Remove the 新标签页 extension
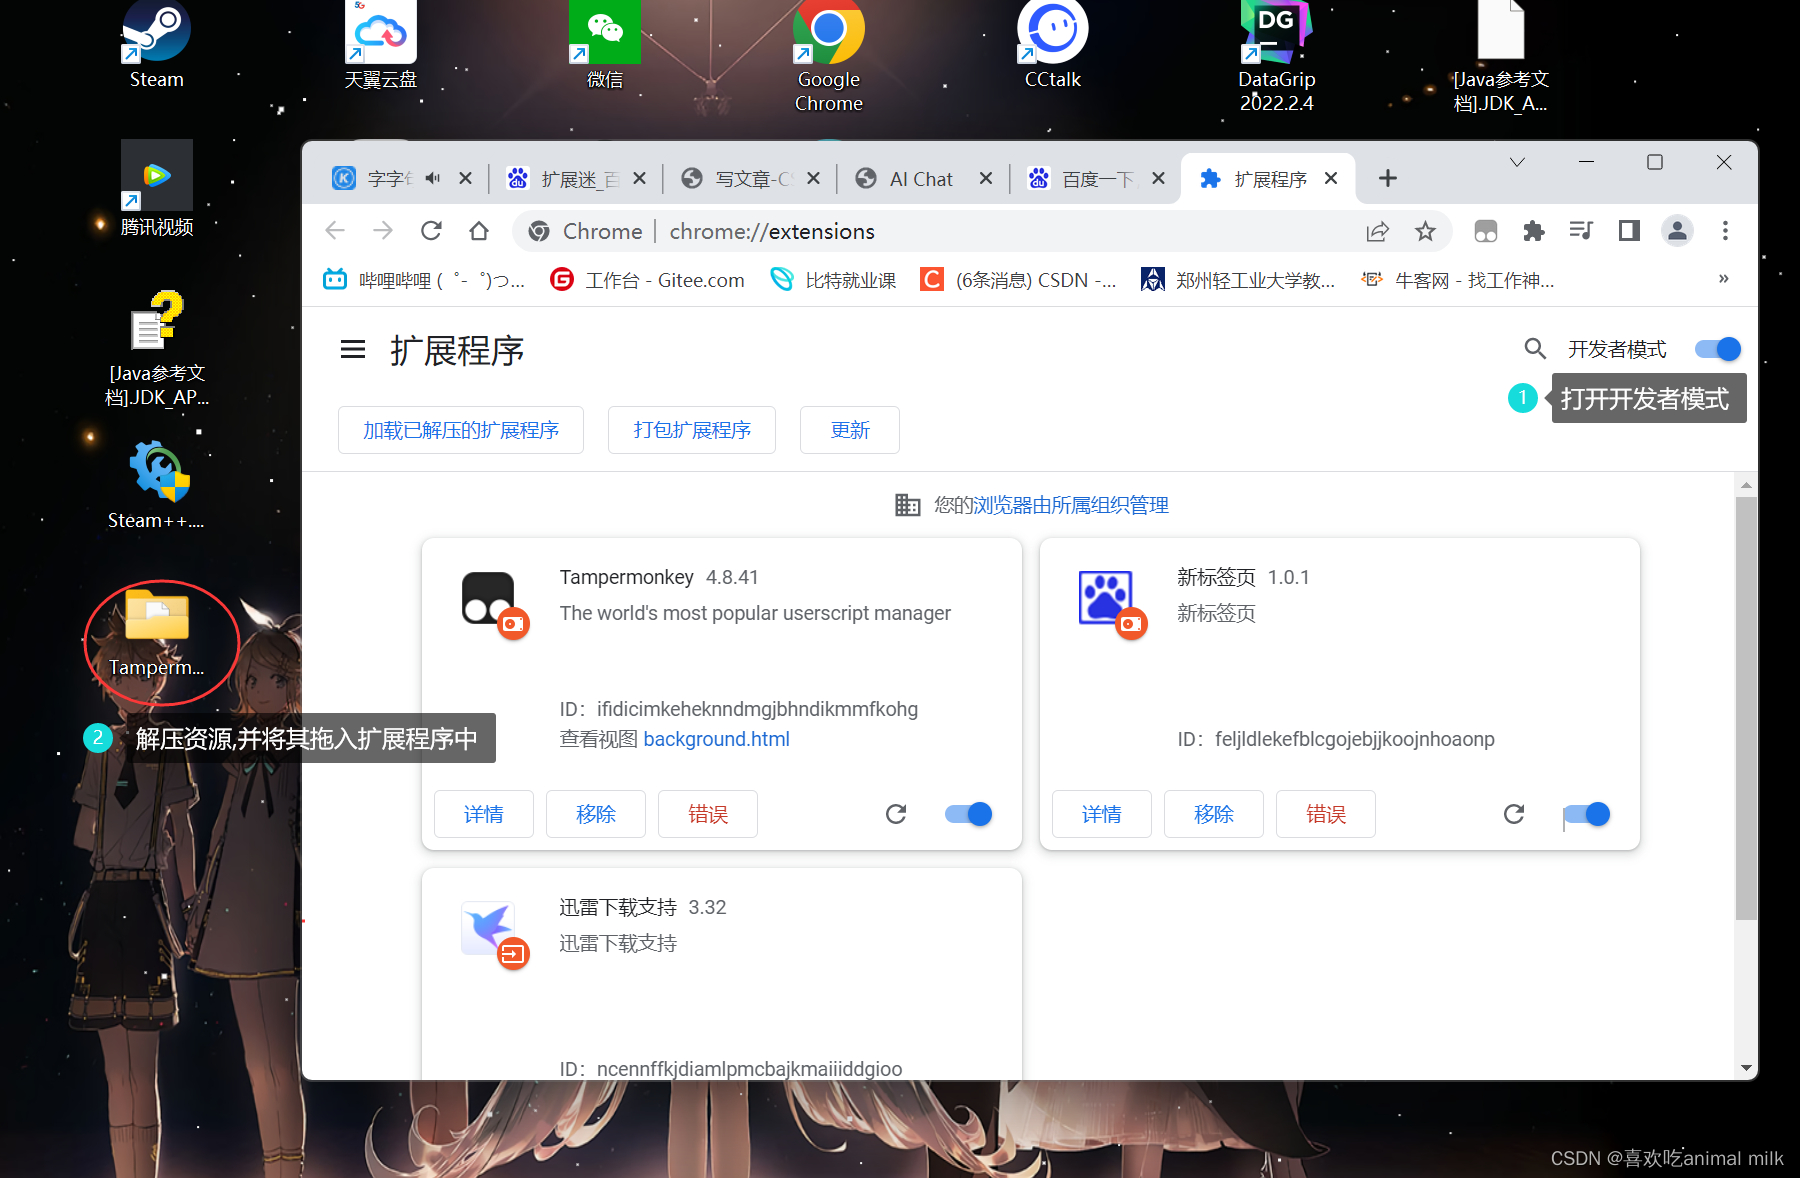 [1214, 814]
